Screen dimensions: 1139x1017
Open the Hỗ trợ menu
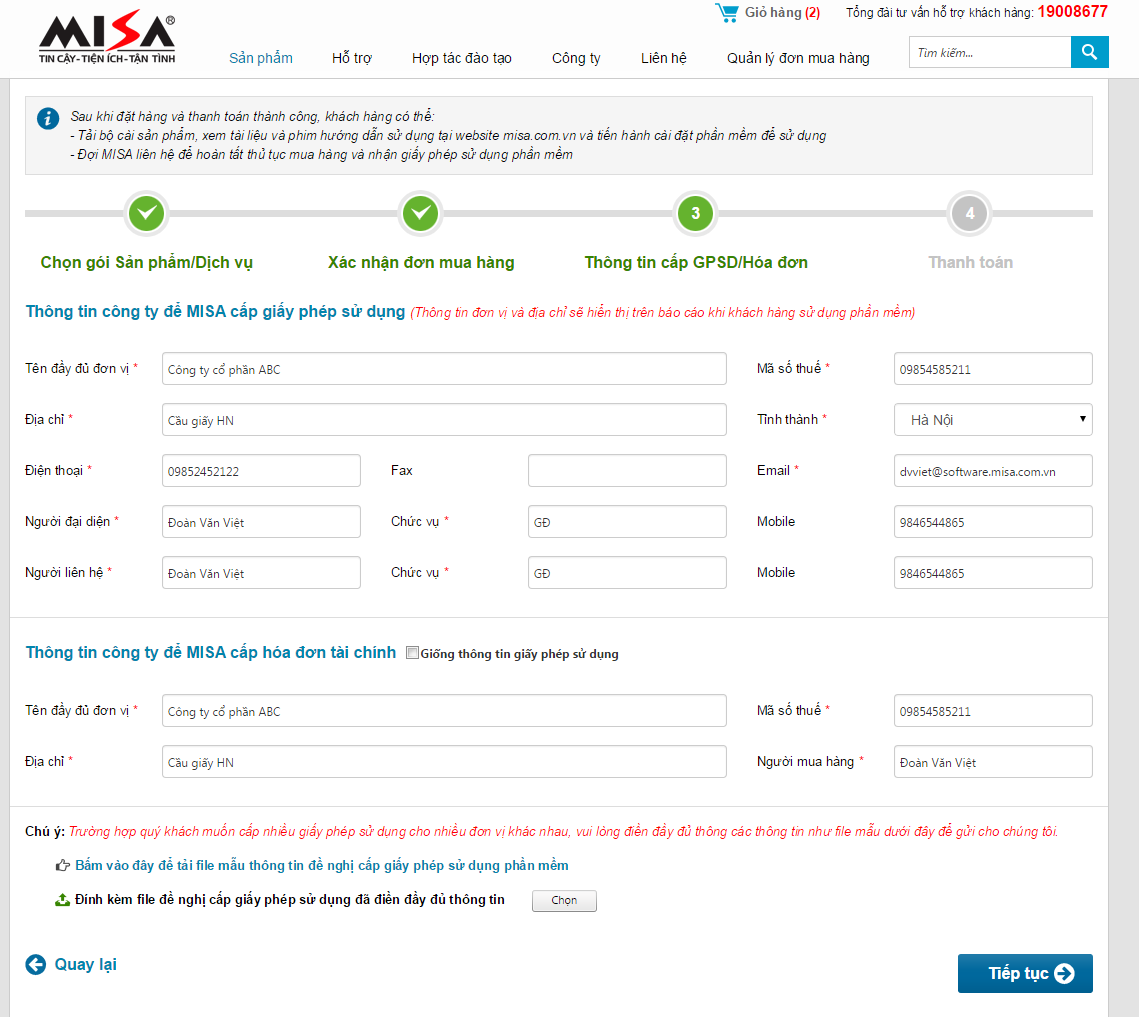(352, 58)
